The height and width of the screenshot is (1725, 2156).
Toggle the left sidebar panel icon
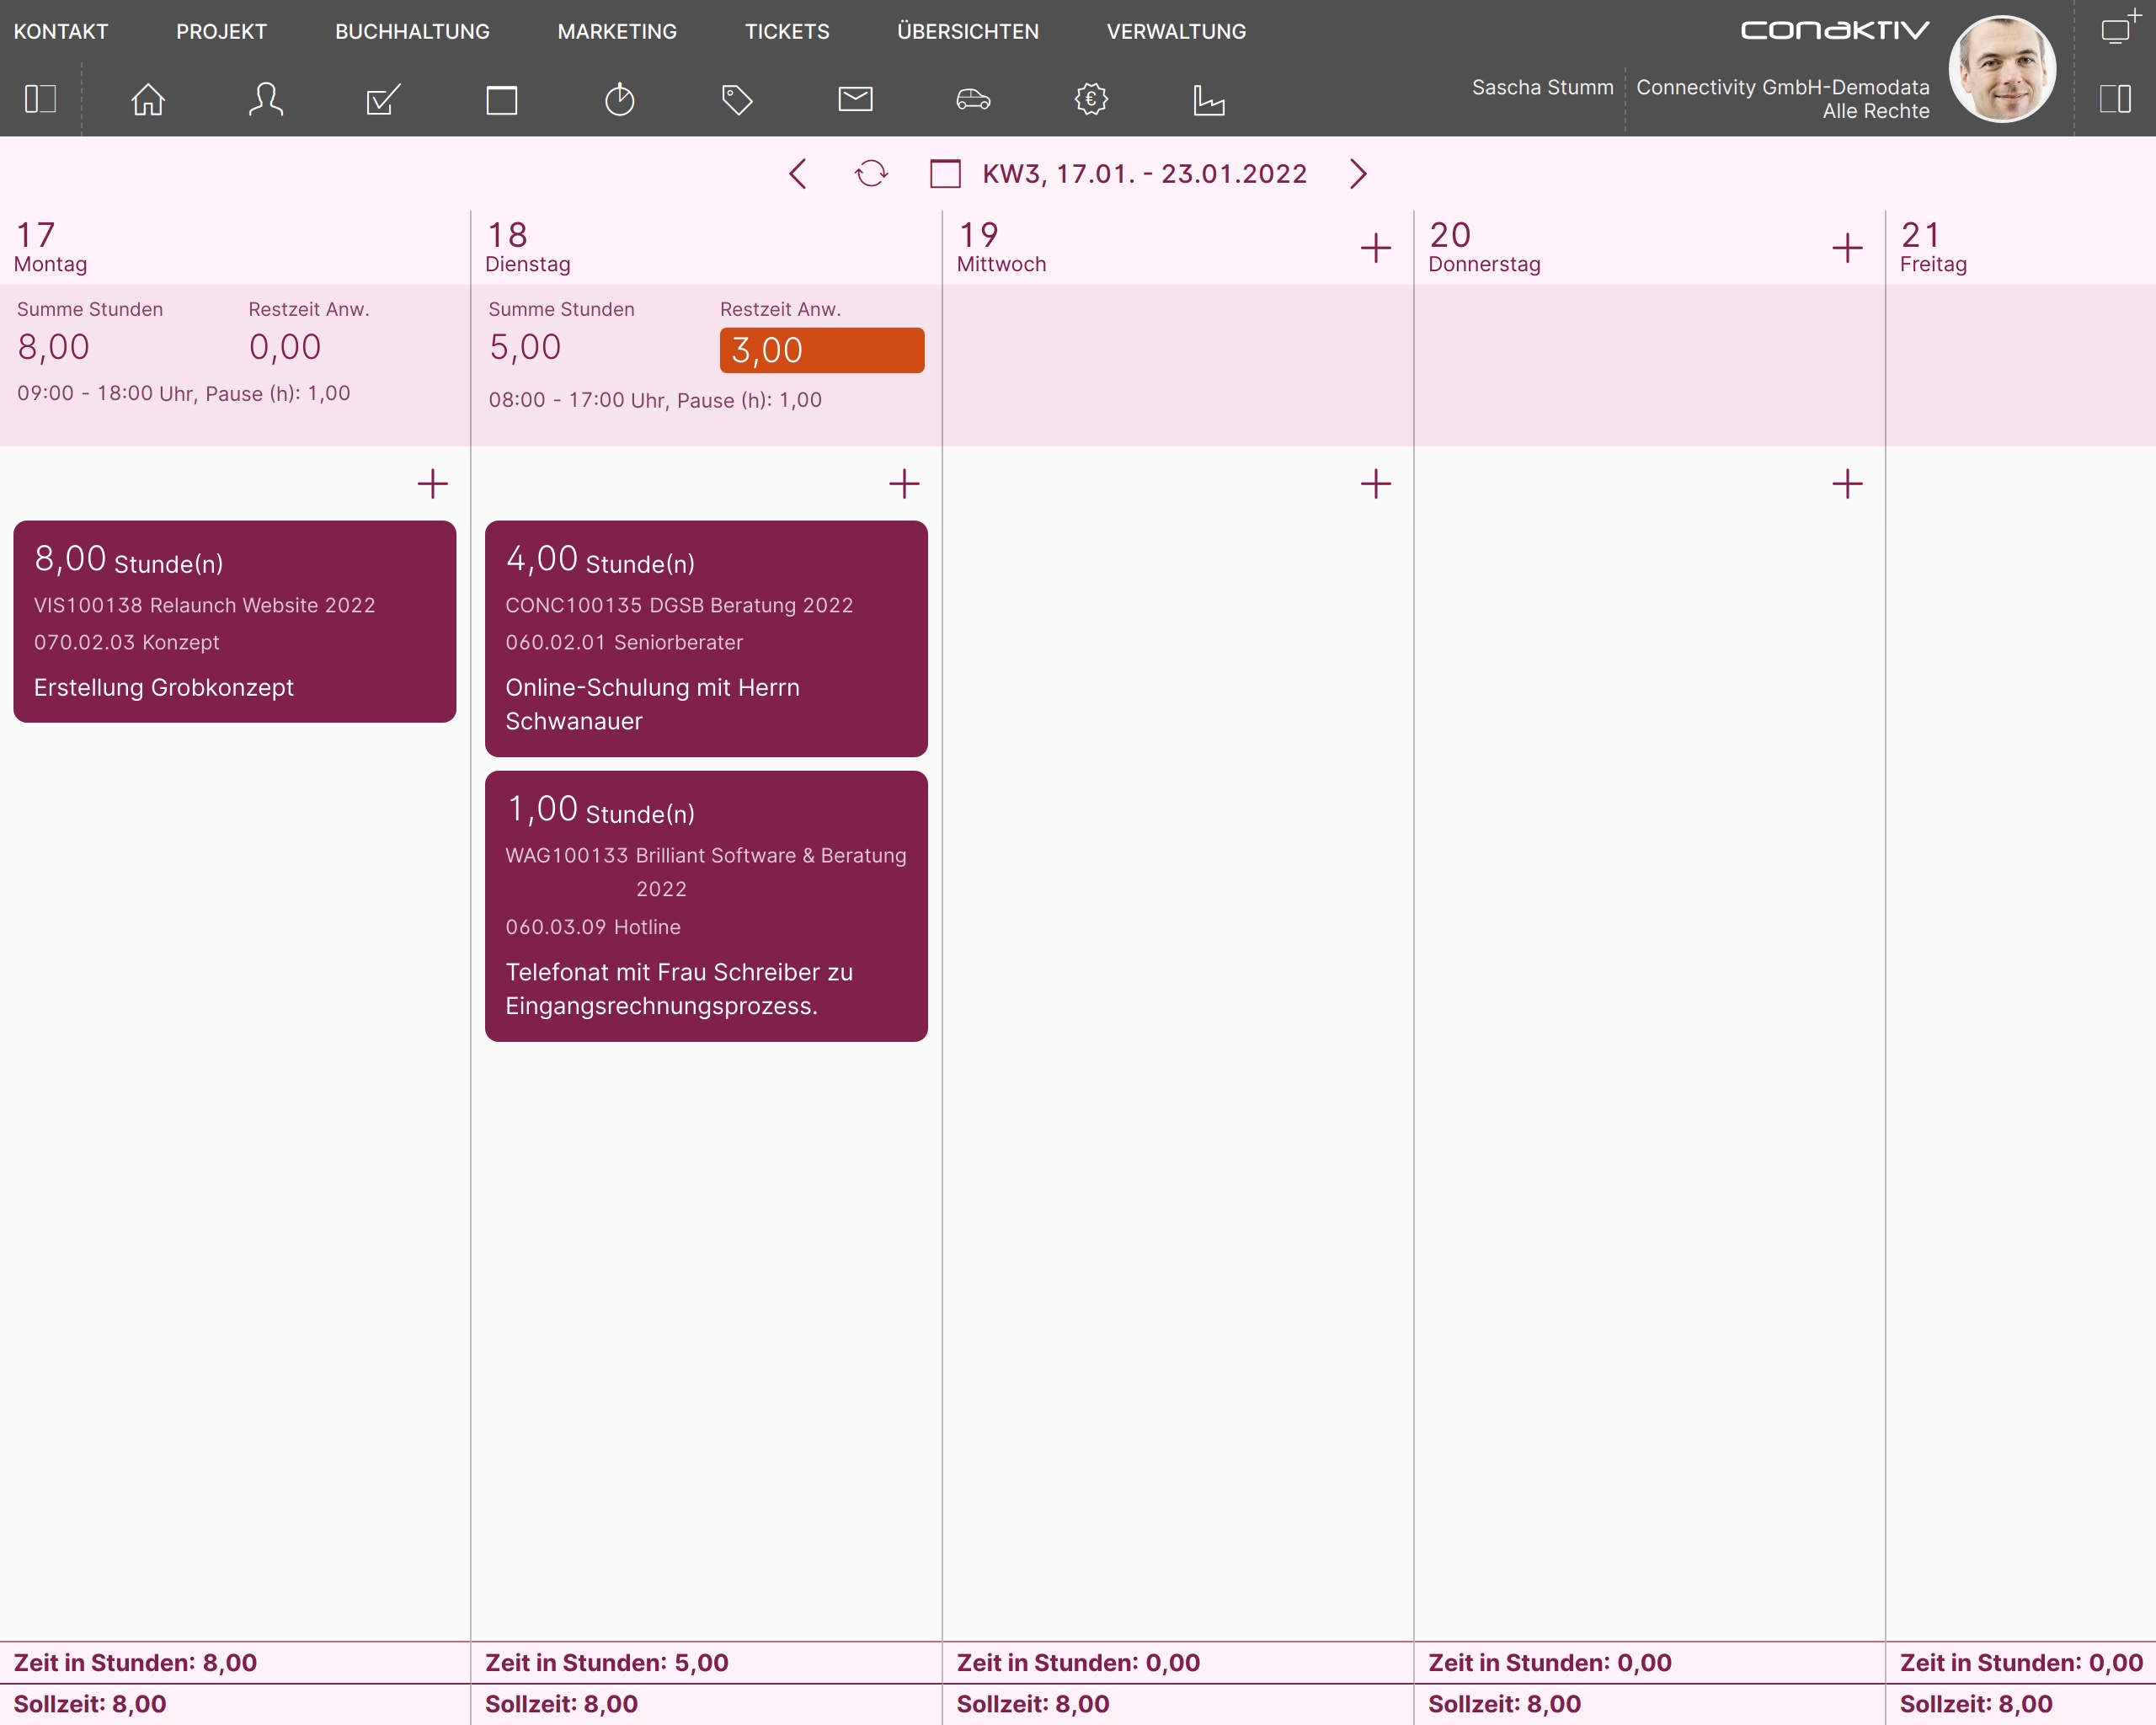point(40,99)
